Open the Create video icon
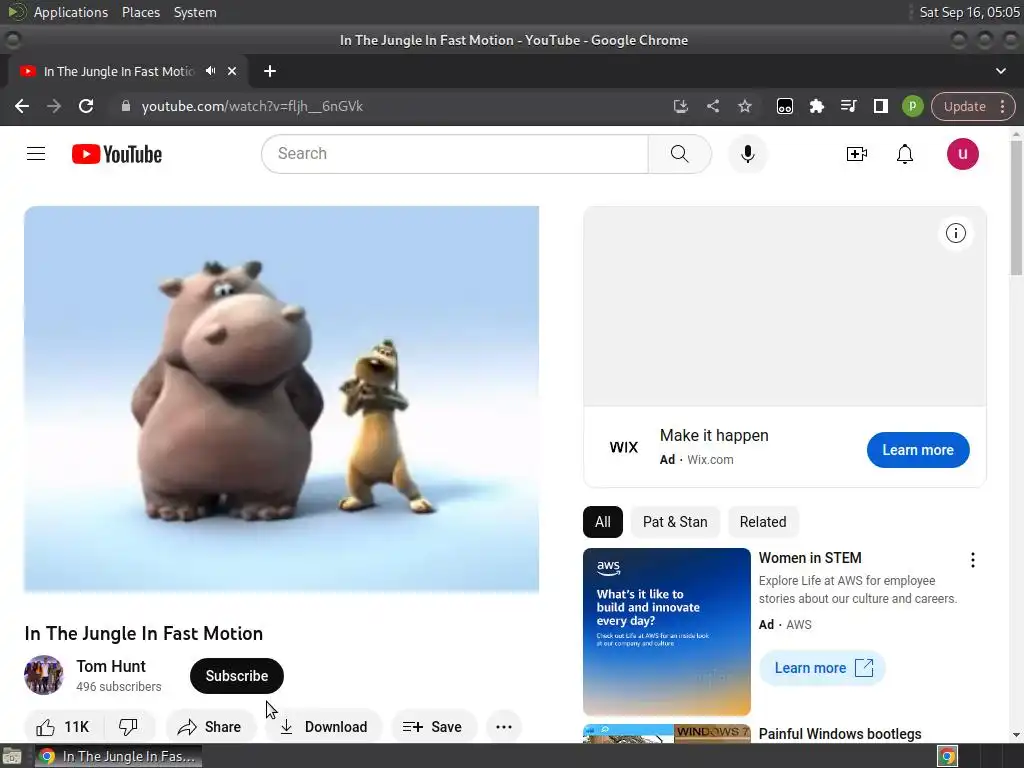Viewport: 1024px width, 768px height. pos(856,154)
